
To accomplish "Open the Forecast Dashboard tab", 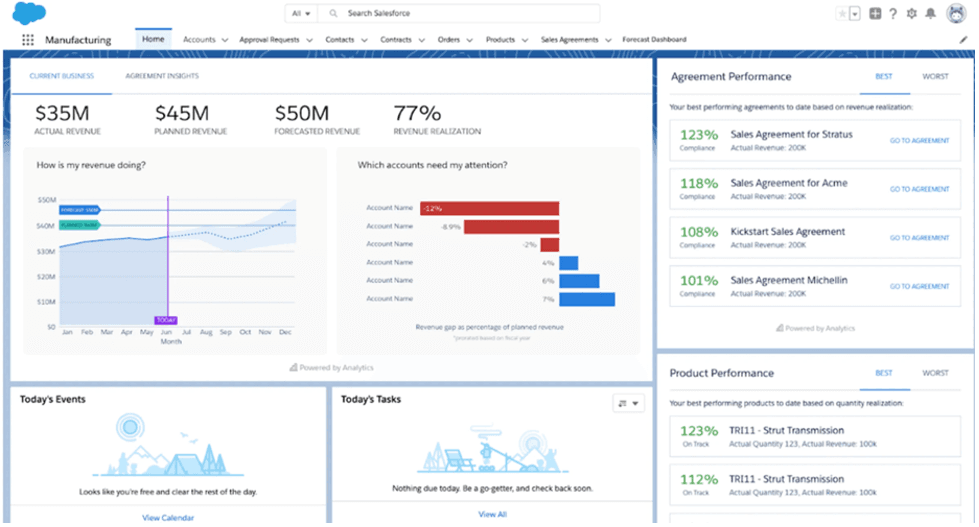I will tap(654, 40).
